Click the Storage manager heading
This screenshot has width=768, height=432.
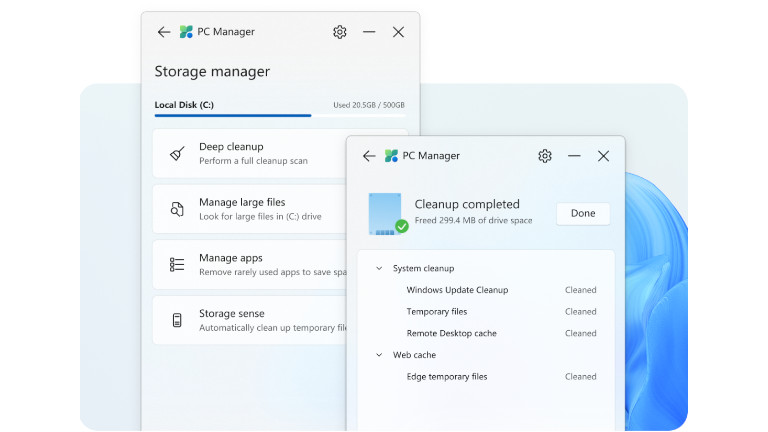tap(212, 72)
